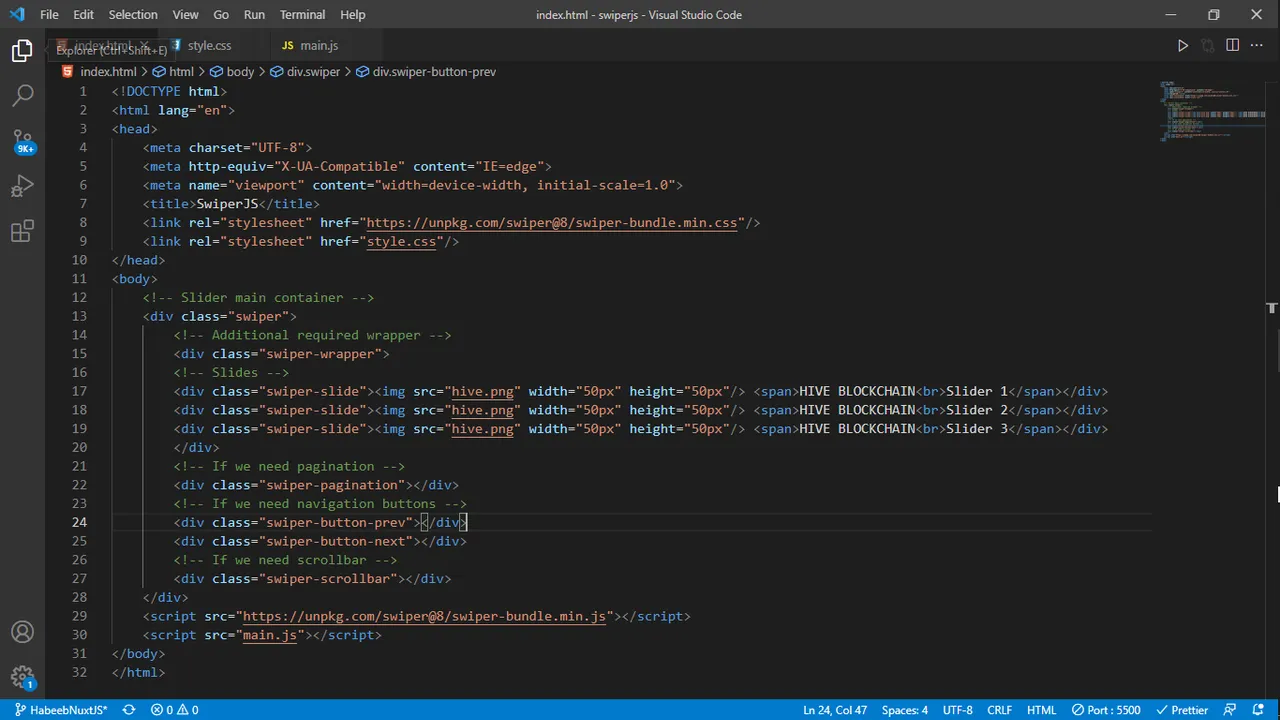Click the code minimap preview
This screenshot has width=1280, height=720.
(1211, 110)
